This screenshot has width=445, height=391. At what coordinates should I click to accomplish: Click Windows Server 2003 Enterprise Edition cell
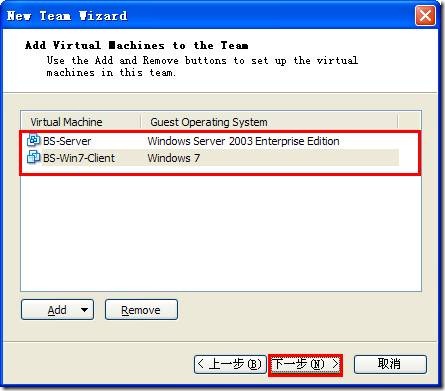pos(243,141)
